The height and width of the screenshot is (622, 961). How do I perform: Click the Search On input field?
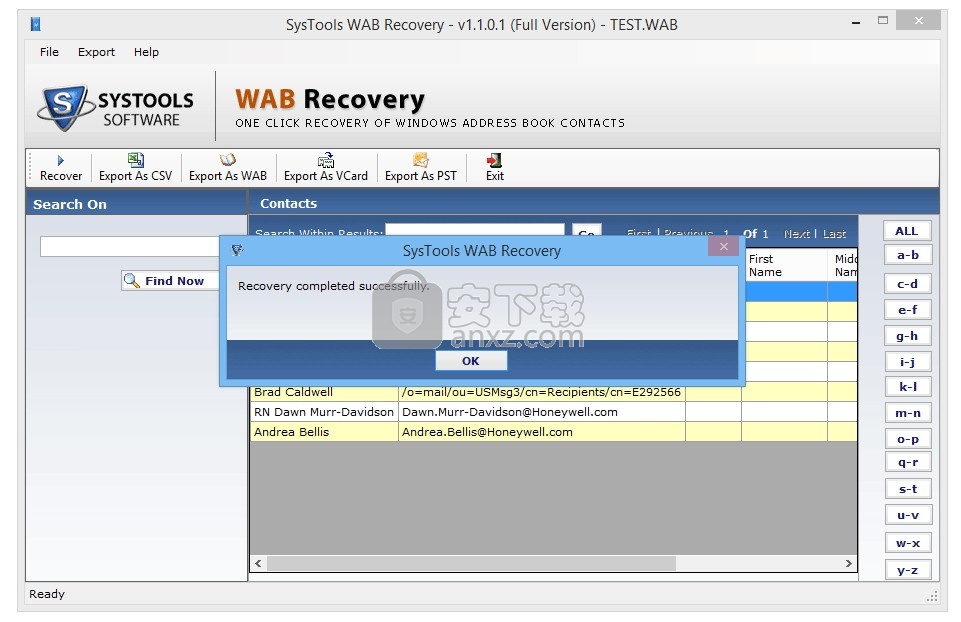tap(130, 247)
